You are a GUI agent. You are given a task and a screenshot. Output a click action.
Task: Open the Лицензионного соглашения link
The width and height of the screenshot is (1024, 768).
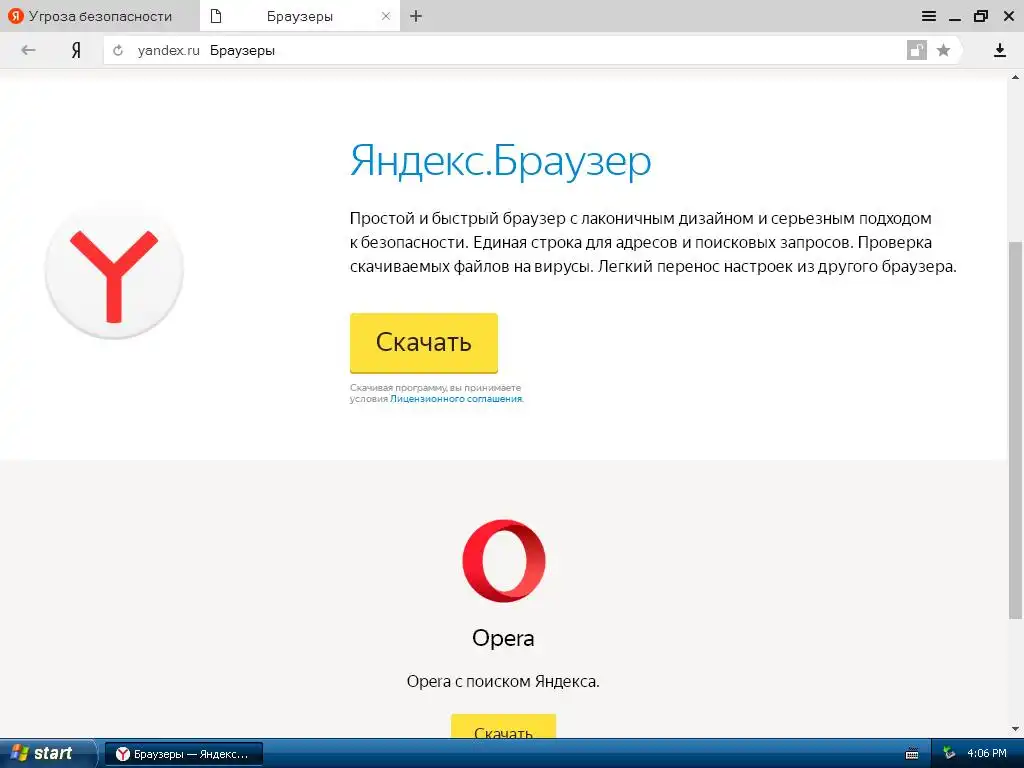tap(456, 399)
